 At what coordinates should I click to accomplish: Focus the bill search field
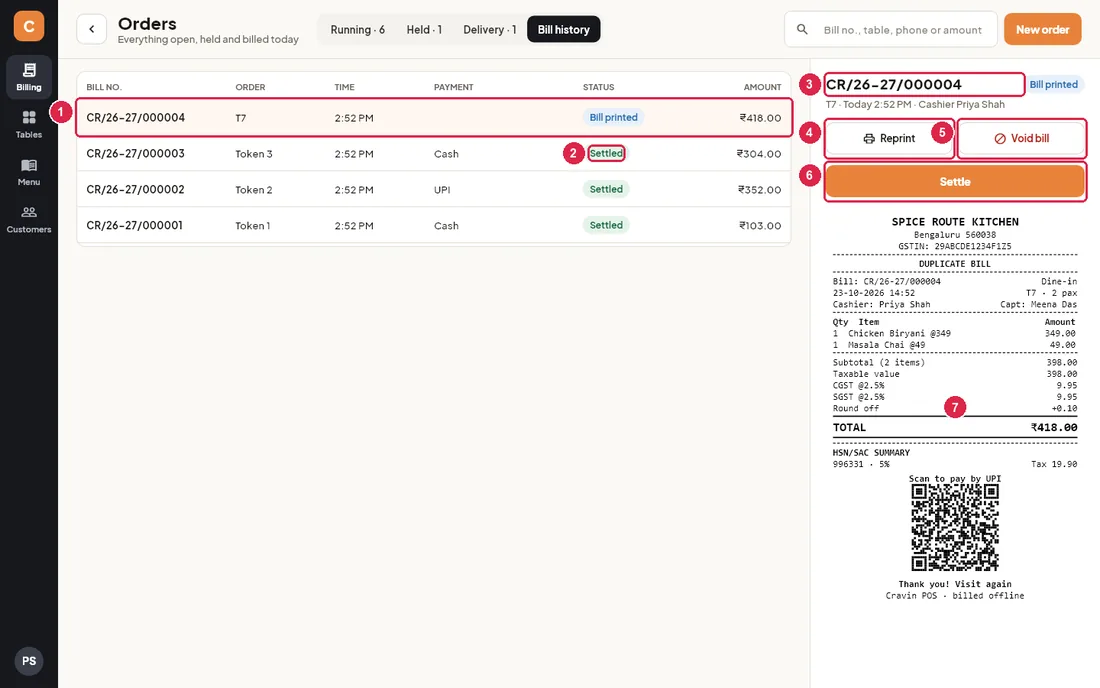(891, 29)
